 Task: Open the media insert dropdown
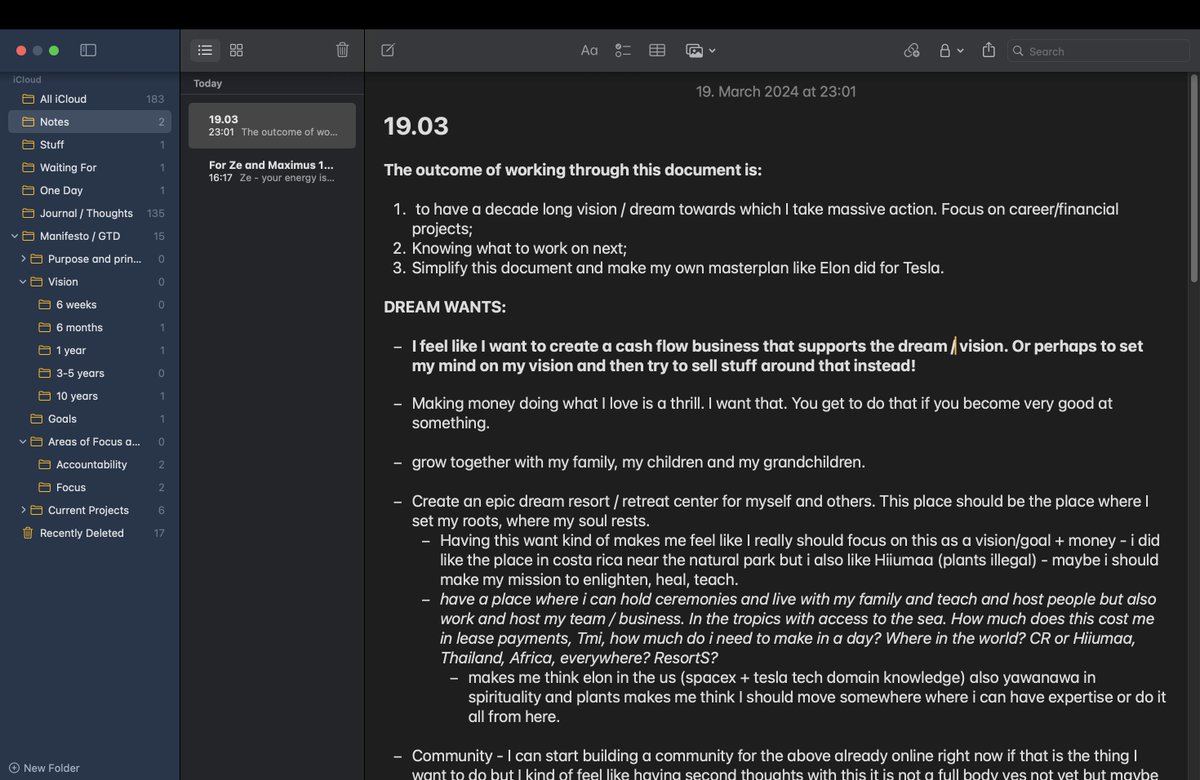point(700,50)
